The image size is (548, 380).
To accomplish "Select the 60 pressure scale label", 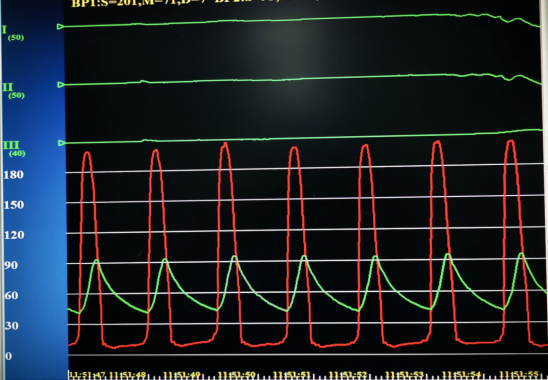I will click(12, 296).
